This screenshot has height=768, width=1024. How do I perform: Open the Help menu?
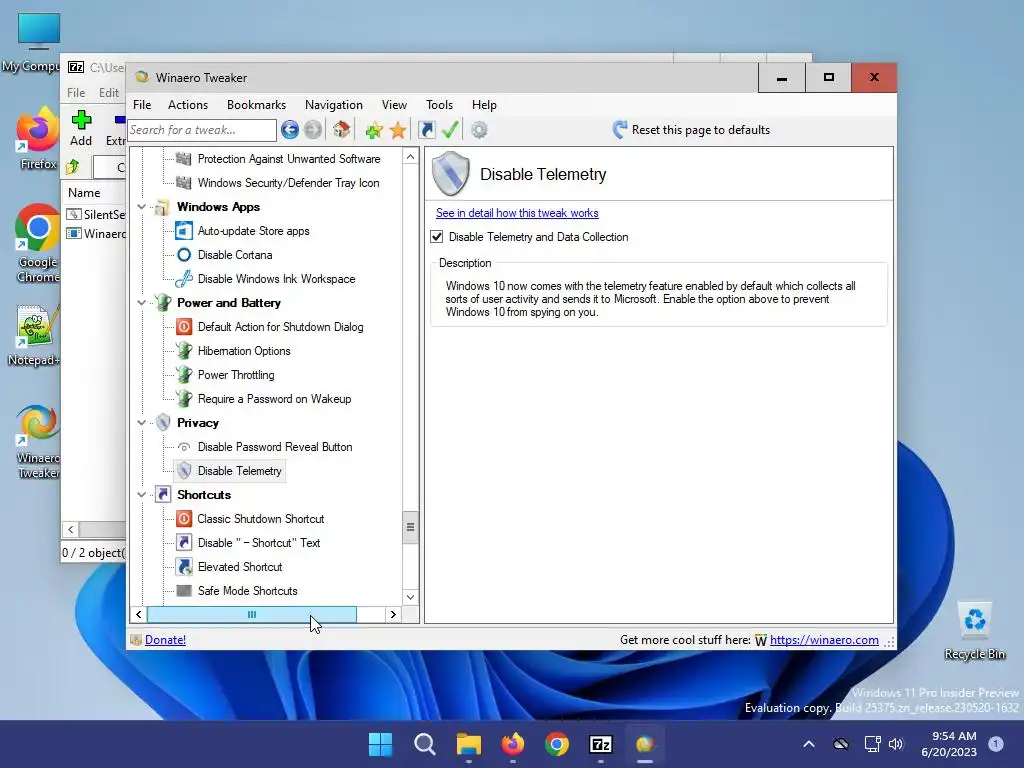(x=484, y=104)
